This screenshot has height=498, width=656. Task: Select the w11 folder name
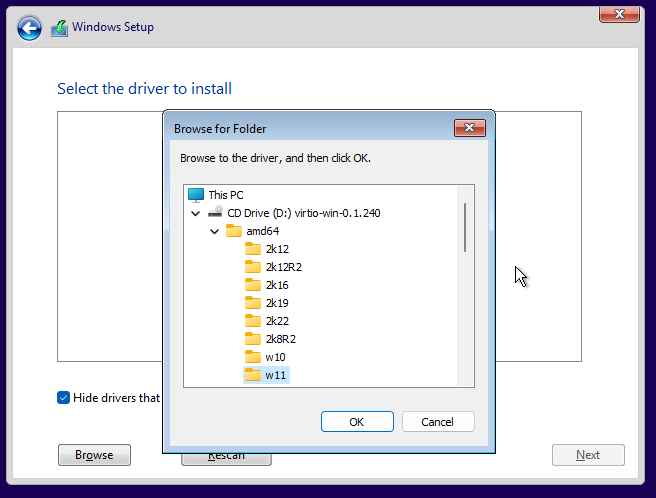coord(275,375)
